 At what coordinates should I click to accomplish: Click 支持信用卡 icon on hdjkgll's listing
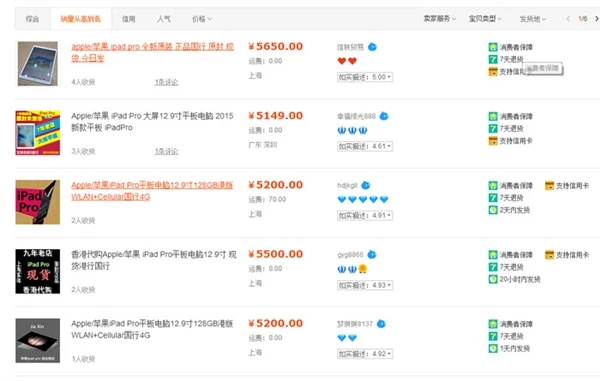point(549,186)
